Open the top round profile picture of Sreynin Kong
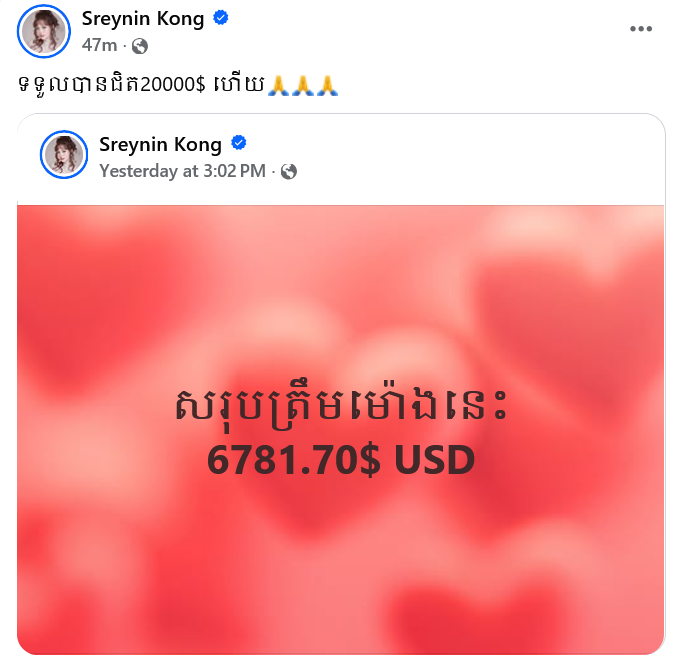Screen dimensions: 681x655 tap(43, 31)
